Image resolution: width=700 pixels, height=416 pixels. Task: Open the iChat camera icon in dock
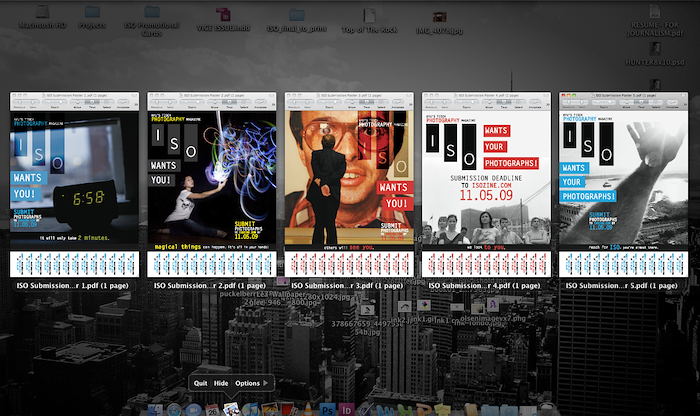pos(193,410)
